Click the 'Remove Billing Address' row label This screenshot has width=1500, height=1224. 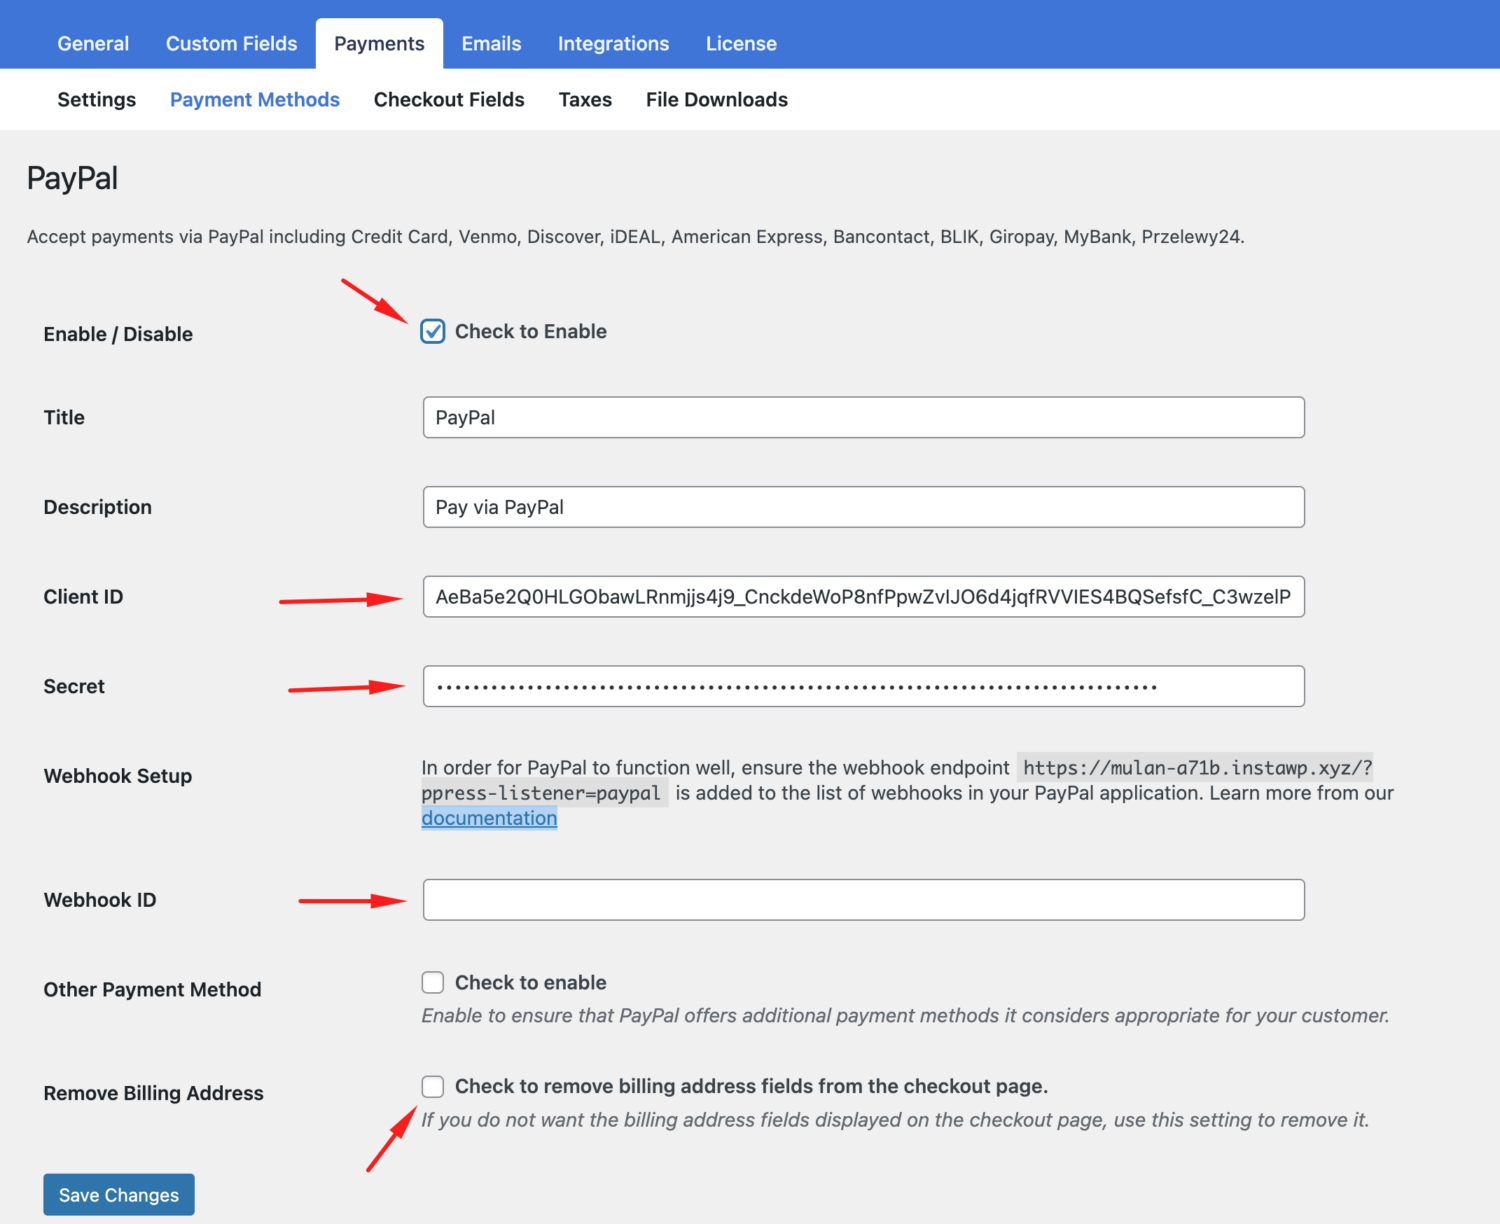153,1093
